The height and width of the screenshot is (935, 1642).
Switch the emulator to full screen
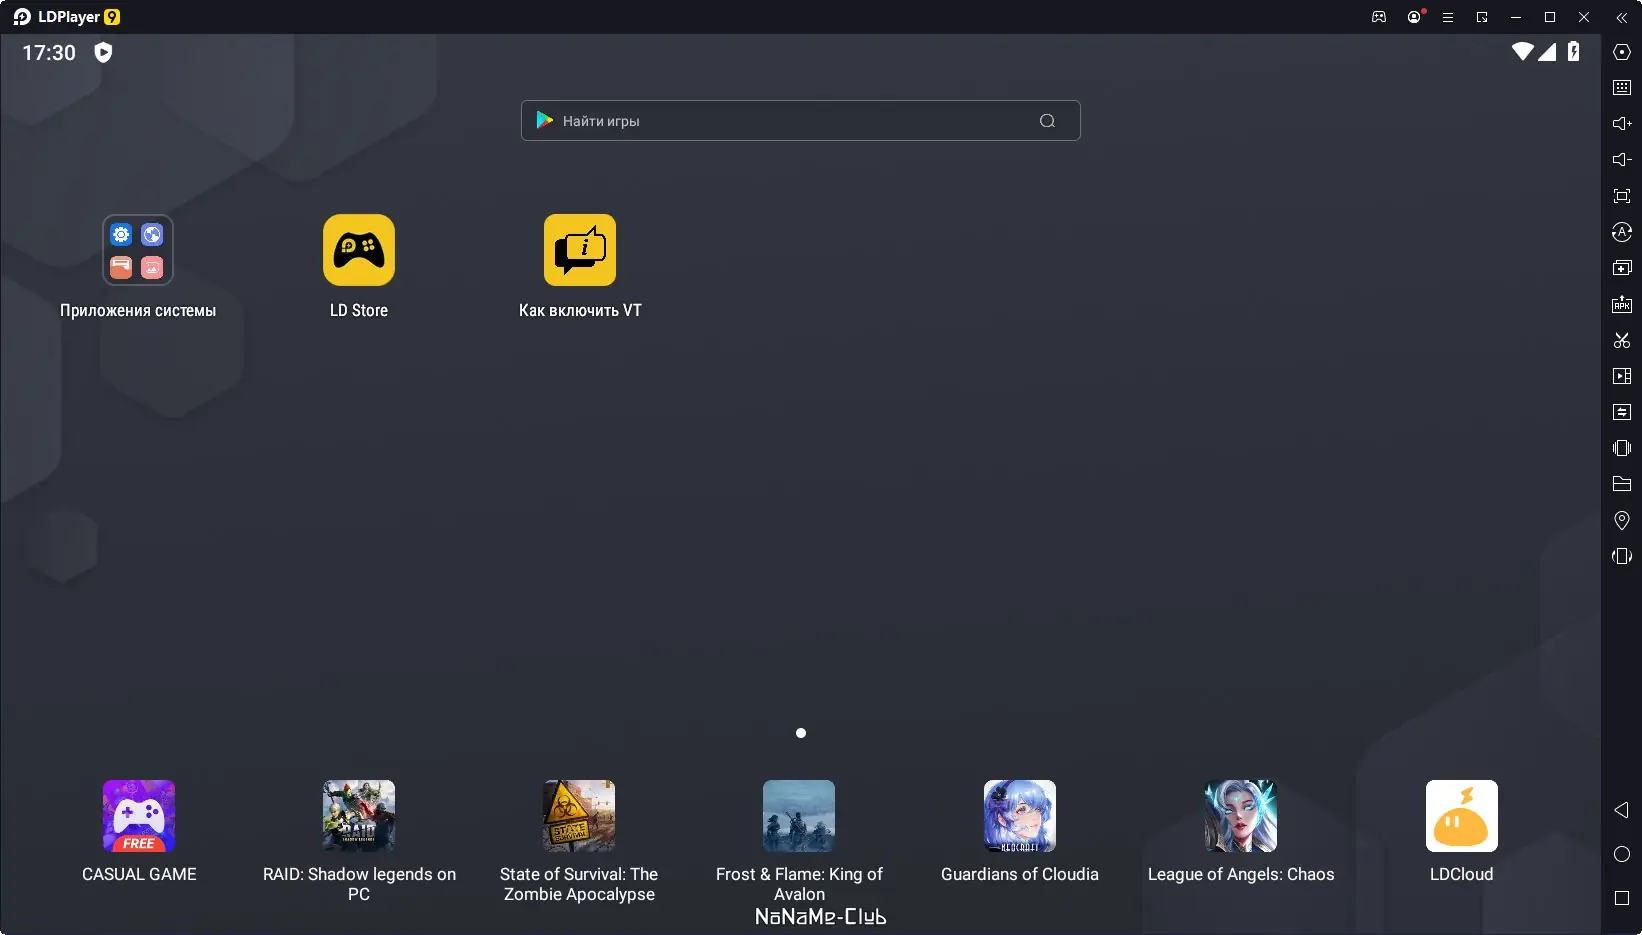coord(1622,196)
